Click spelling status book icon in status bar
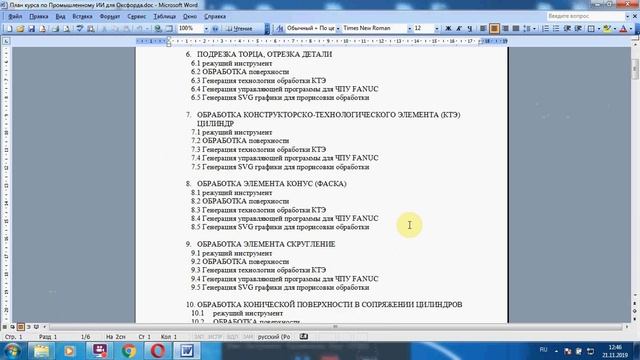Image resolution: width=640 pixels, height=360 pixels. pos(304,337)
